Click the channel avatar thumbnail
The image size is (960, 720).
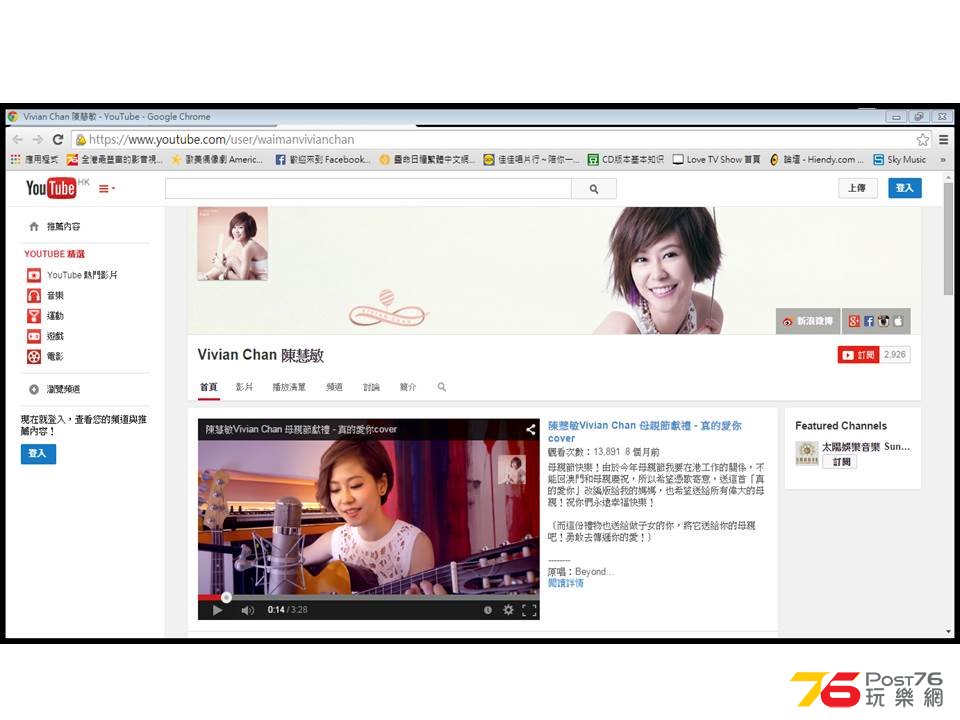[233, 244]
